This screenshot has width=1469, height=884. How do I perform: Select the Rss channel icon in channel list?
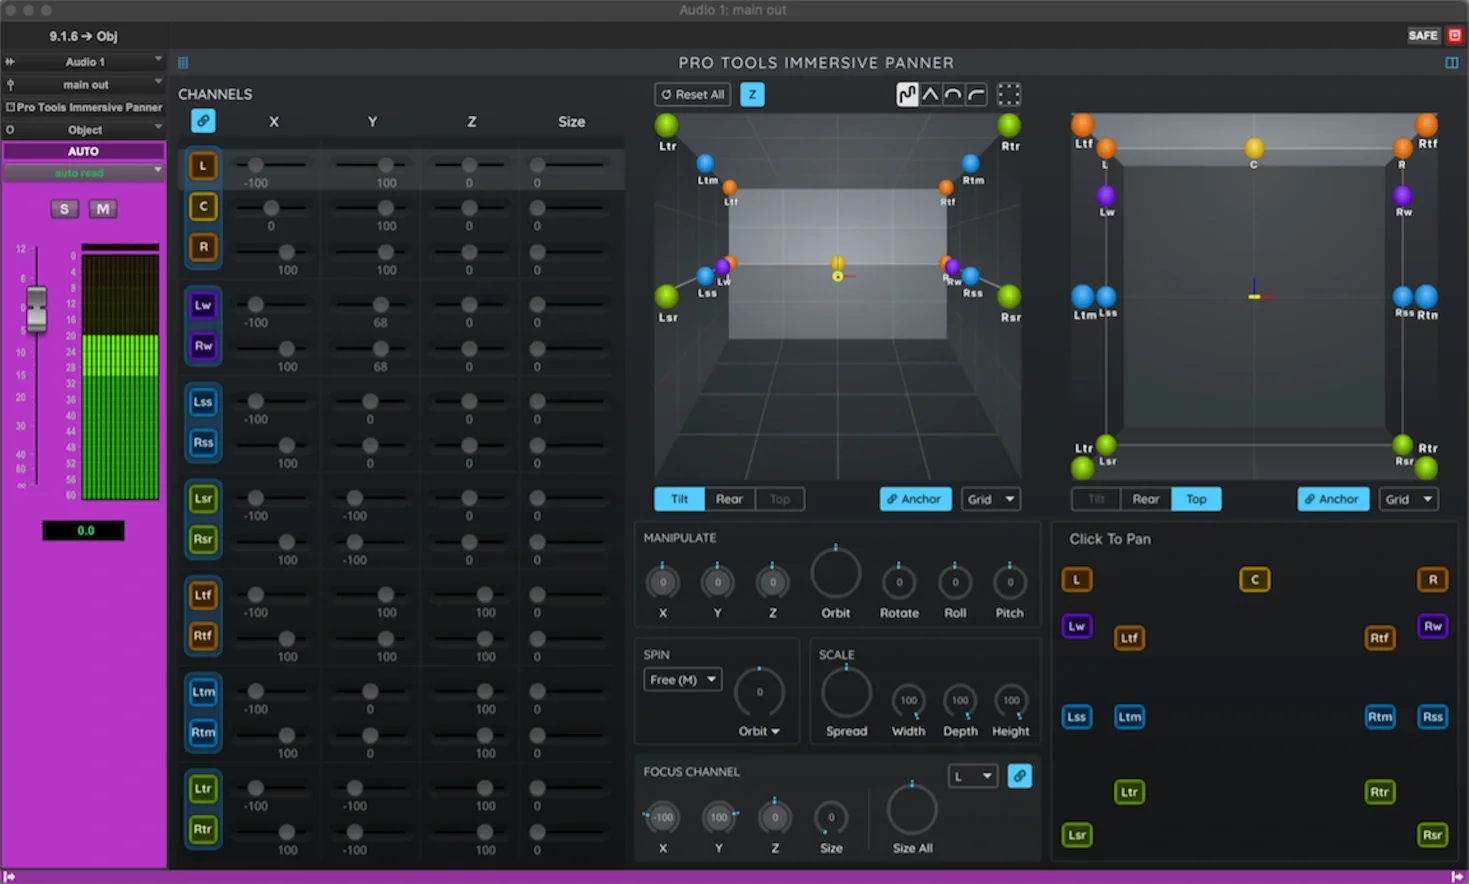pos(203,442)
